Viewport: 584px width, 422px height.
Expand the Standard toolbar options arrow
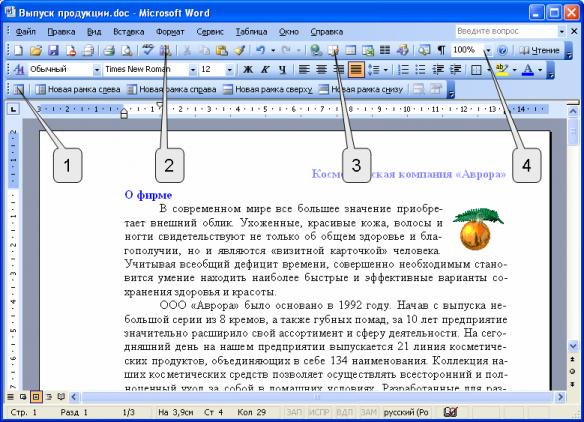(568, 50)
